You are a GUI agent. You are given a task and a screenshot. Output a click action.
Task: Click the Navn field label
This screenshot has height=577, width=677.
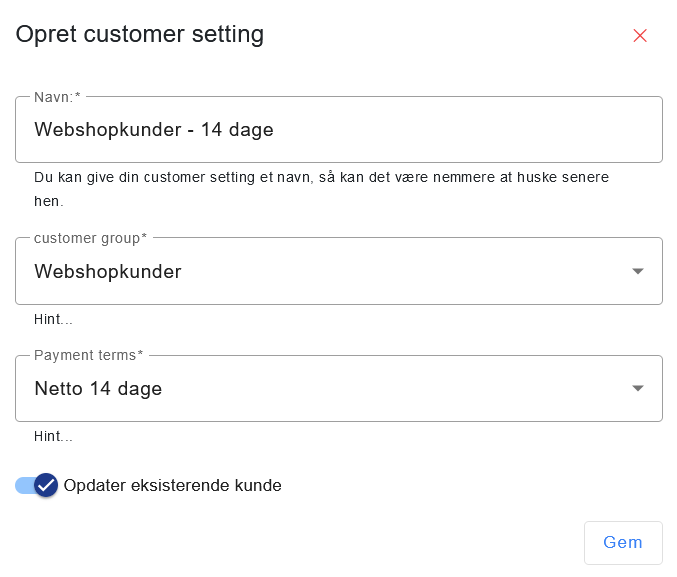pos(57,97)
